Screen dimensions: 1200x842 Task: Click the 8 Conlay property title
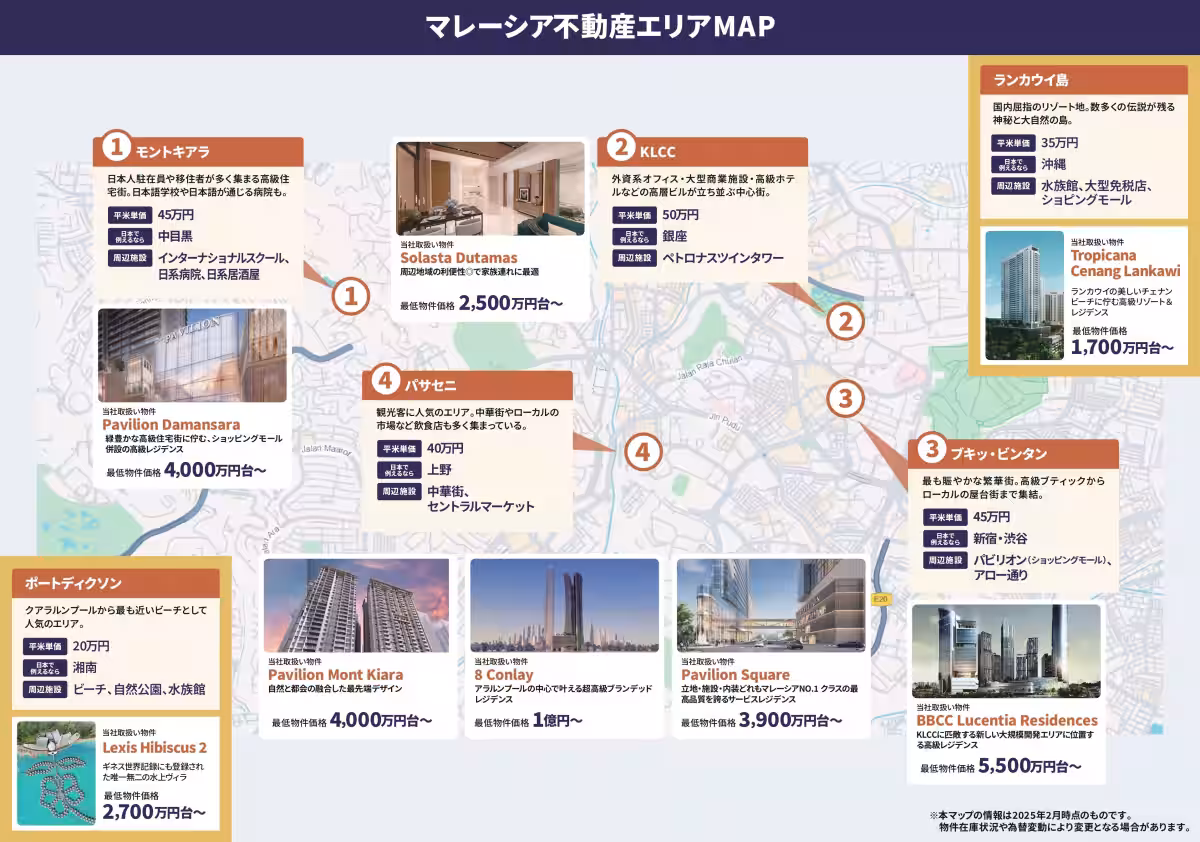[504, 675]
